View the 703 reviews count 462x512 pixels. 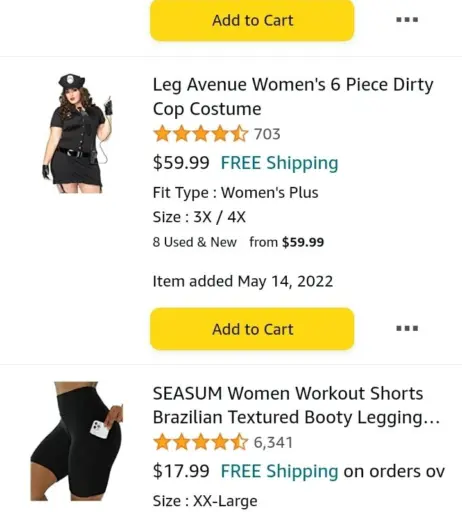(267, 134)
